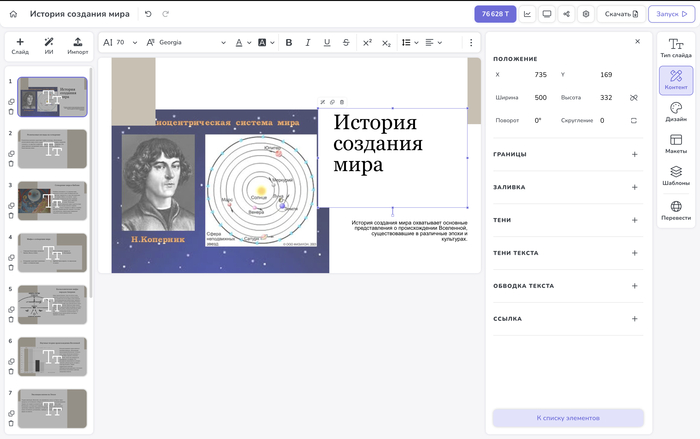Open the text alignment dropdown
The width and height of the screenshot is (700, 439).
pos(433,42)
